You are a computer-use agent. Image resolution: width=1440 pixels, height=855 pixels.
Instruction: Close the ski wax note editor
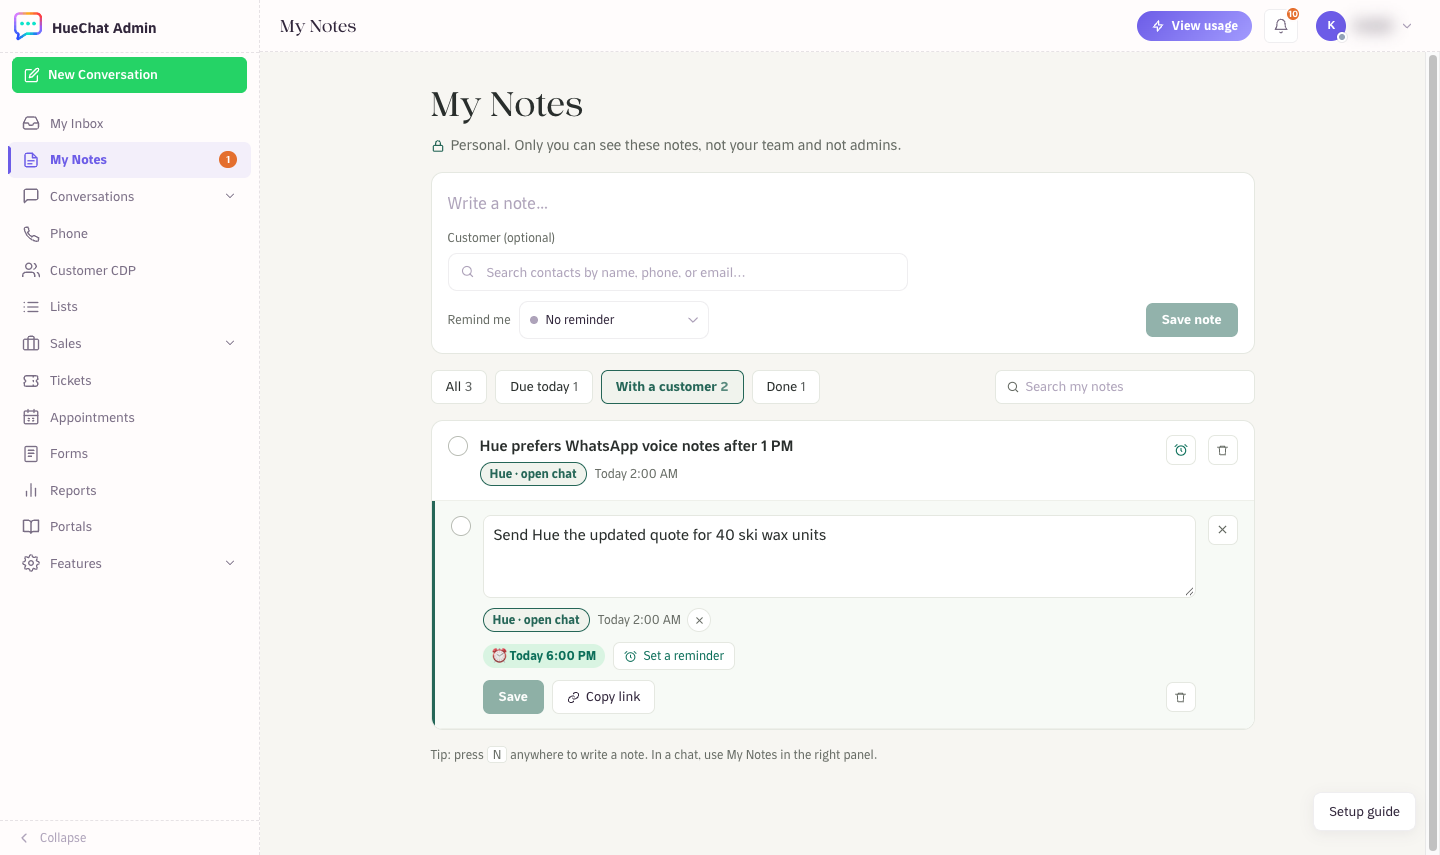(x=1222, y=530)
